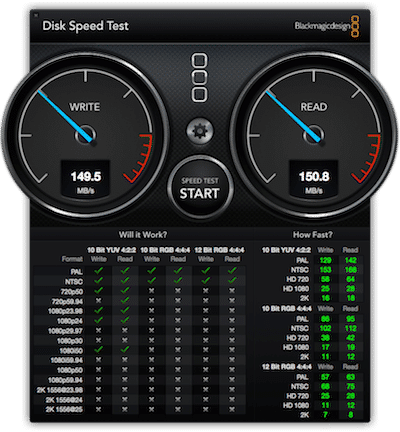Click the 150.8 MB/s read readout
The image size is (400, 432).
click(314, 180)
